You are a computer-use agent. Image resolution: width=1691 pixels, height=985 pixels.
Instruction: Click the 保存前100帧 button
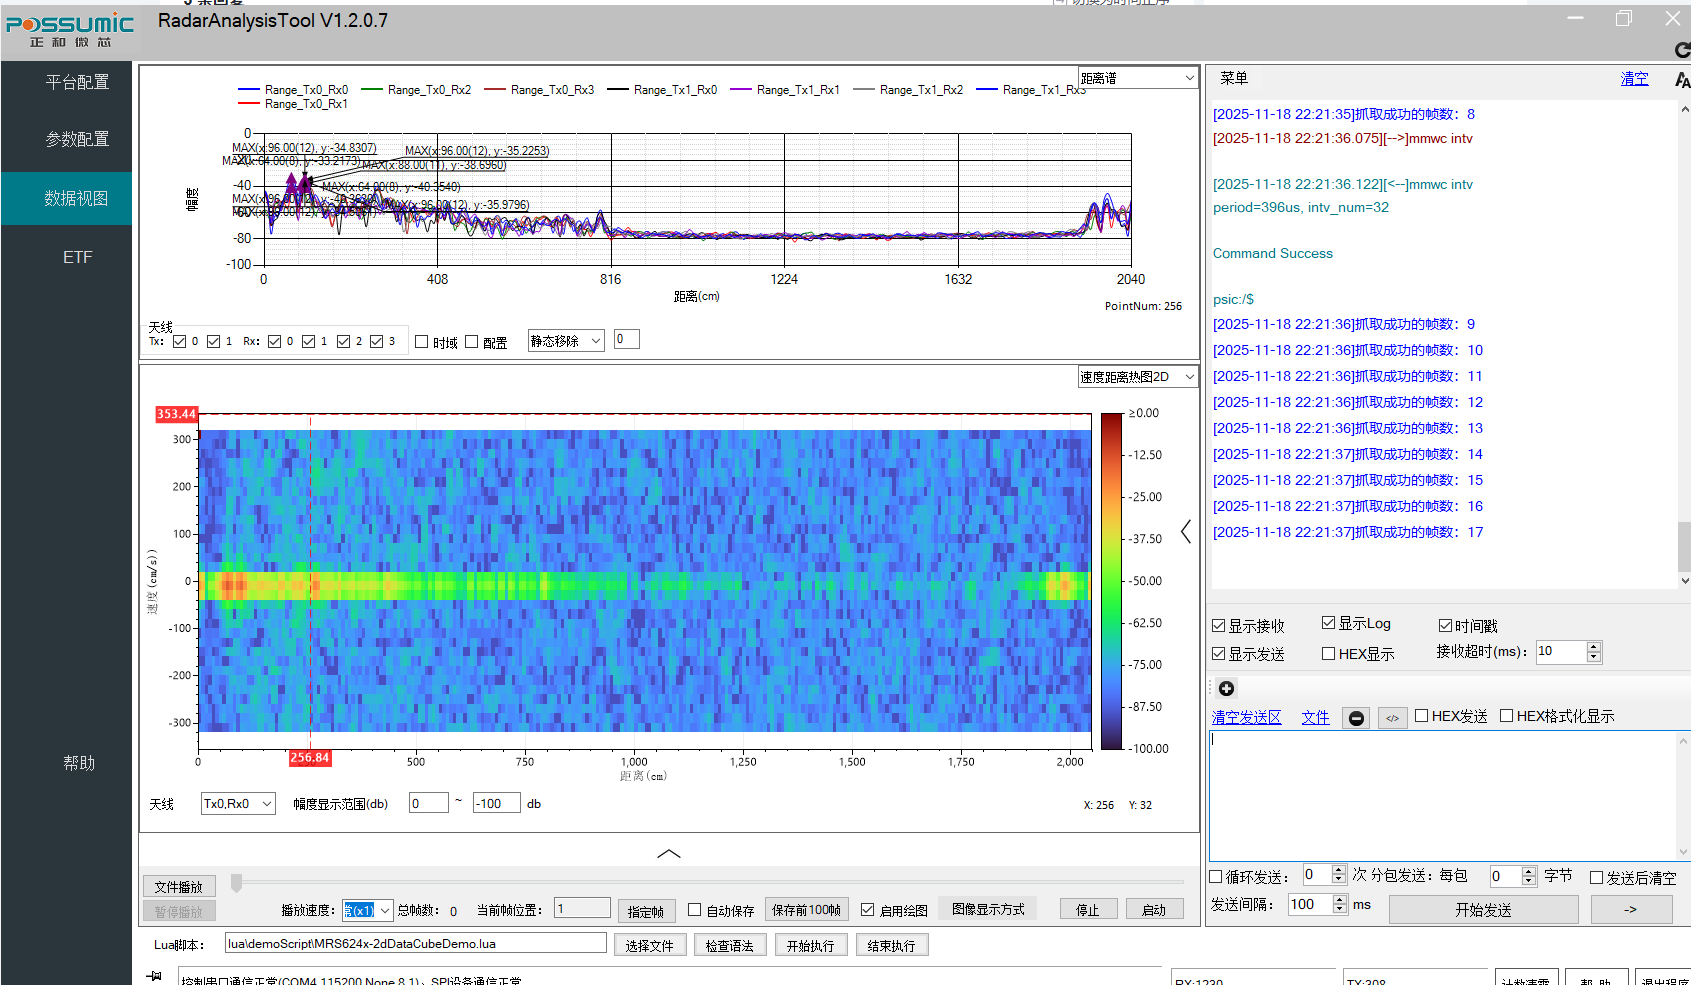[x=806, y=910]
